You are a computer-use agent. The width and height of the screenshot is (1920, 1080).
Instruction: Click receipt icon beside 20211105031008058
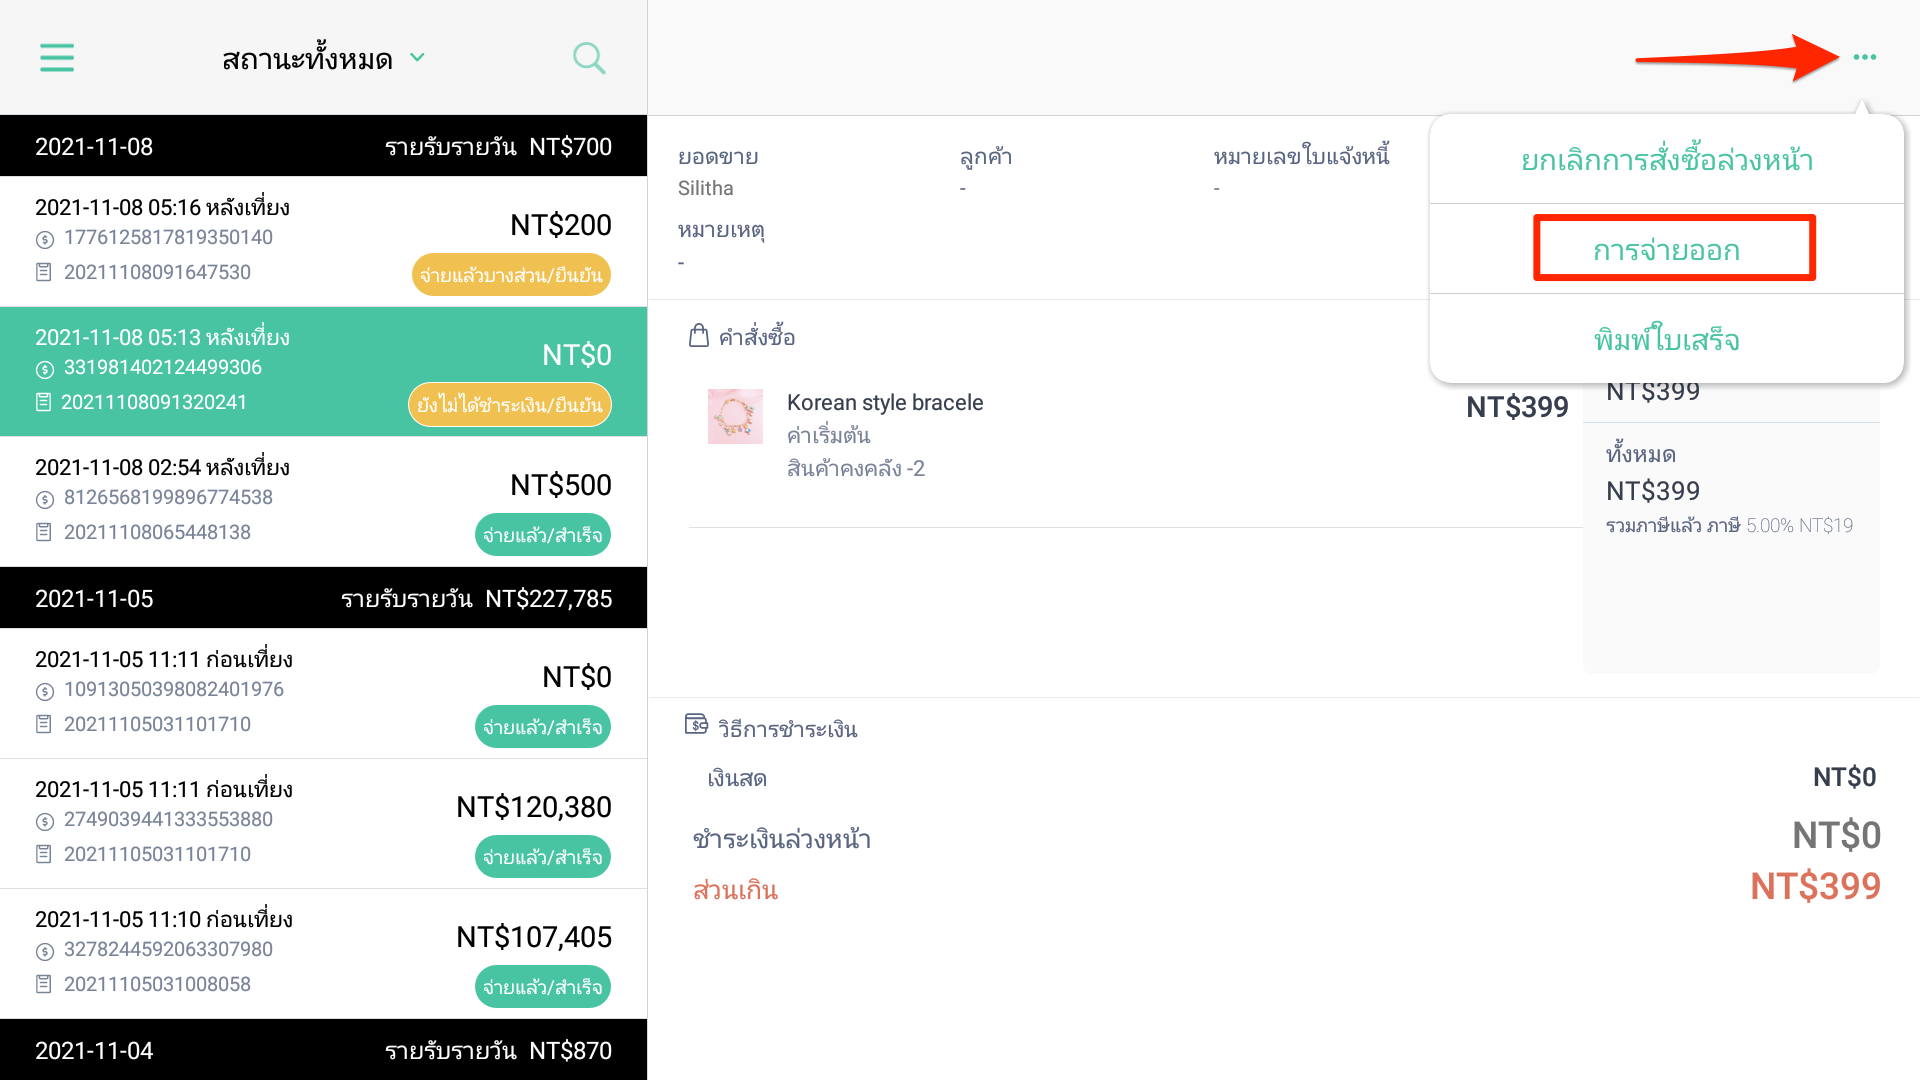[x=44, y=984]
